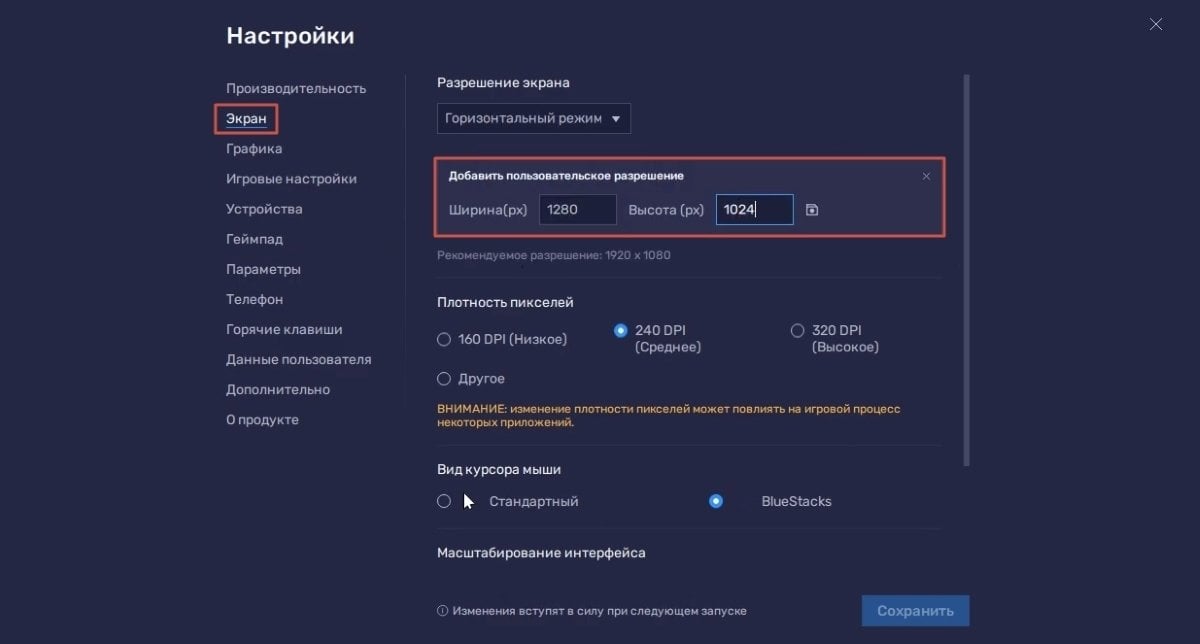Click the Сохранить button
Viewport: 1200px width, 644px height.
tap(915, 611)
